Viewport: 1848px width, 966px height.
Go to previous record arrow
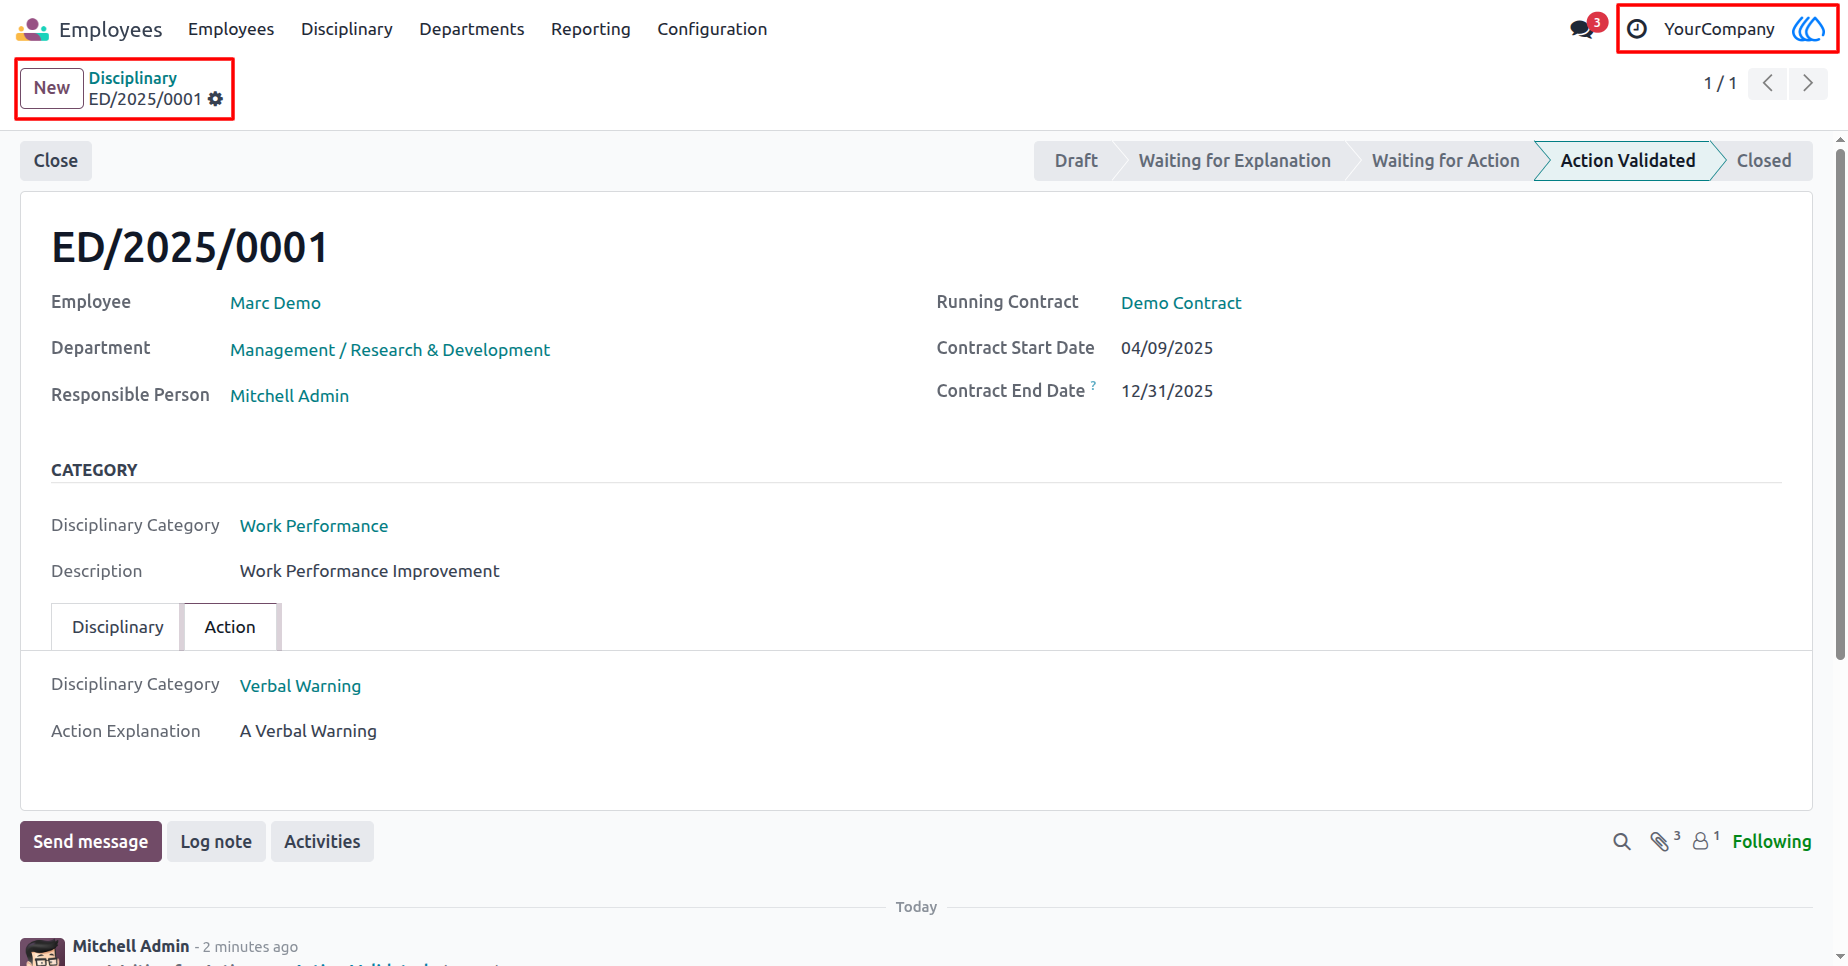coord(1768,83)
